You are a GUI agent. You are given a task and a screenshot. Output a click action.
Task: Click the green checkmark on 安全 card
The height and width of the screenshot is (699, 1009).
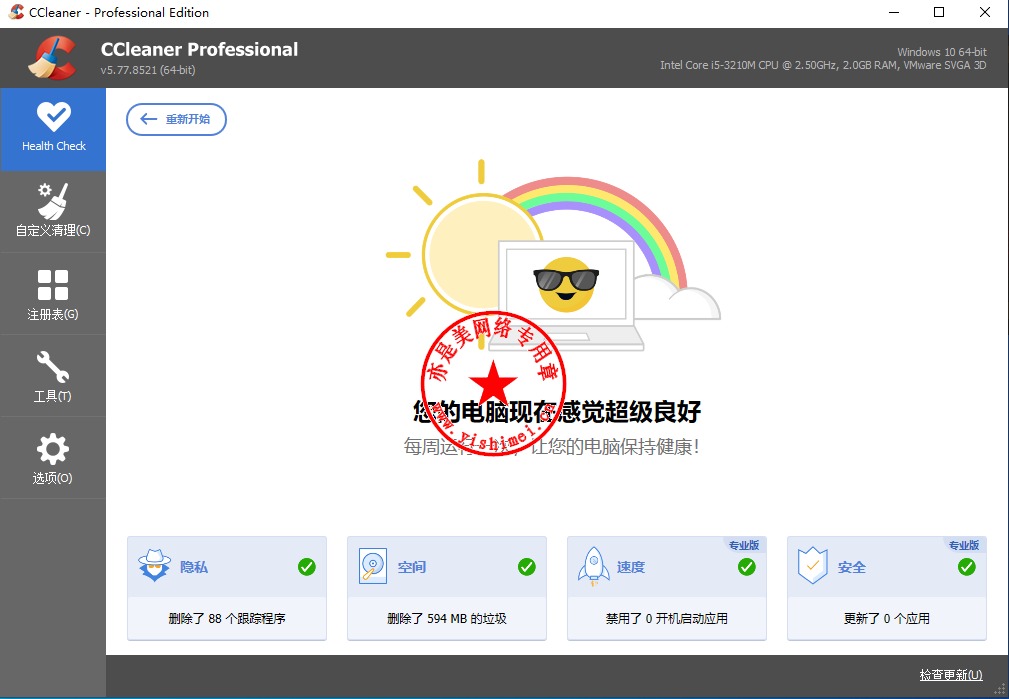tap(967, 567)
